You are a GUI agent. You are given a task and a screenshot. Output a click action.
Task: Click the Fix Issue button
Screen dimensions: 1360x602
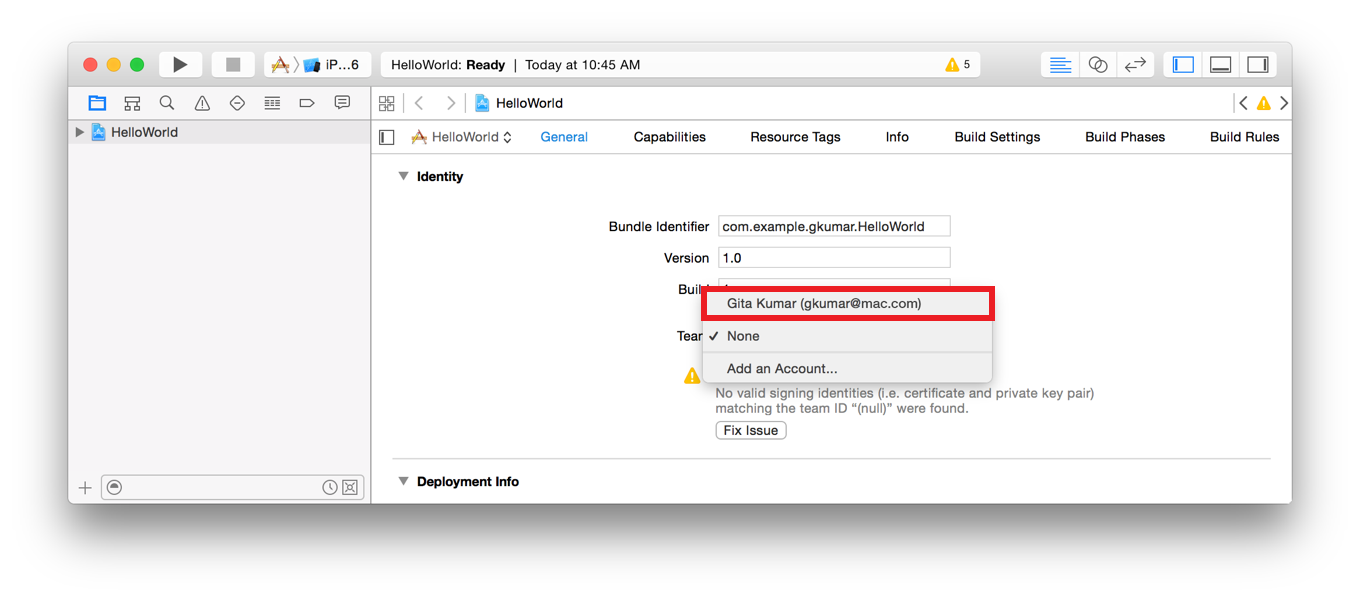(751, 430)
